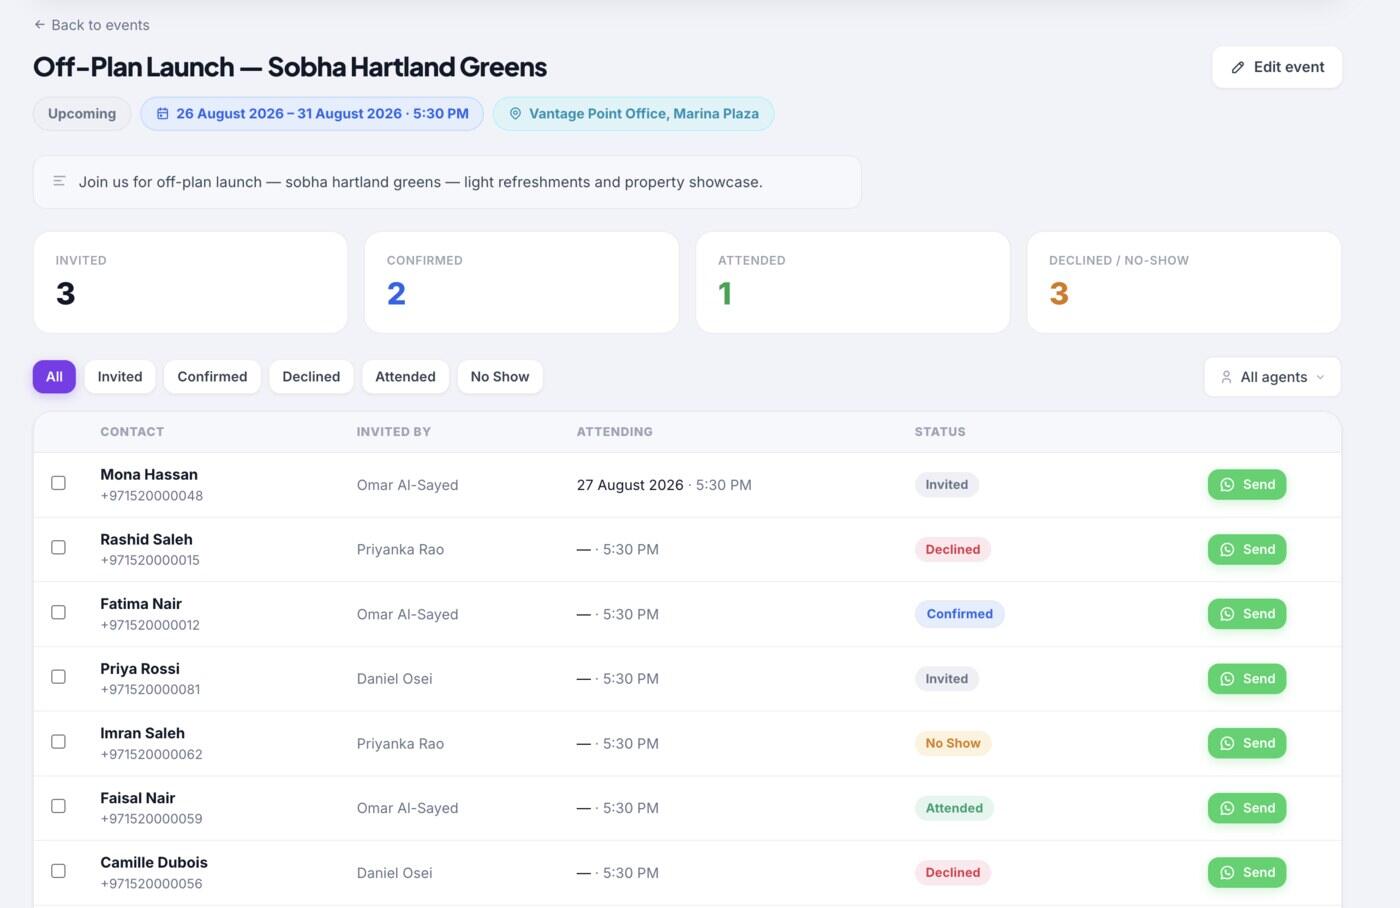Click the WhatsApp icon in Mona Hassan's row
The width and height of the screenshot is (1400, 908).
point(1227,485)
